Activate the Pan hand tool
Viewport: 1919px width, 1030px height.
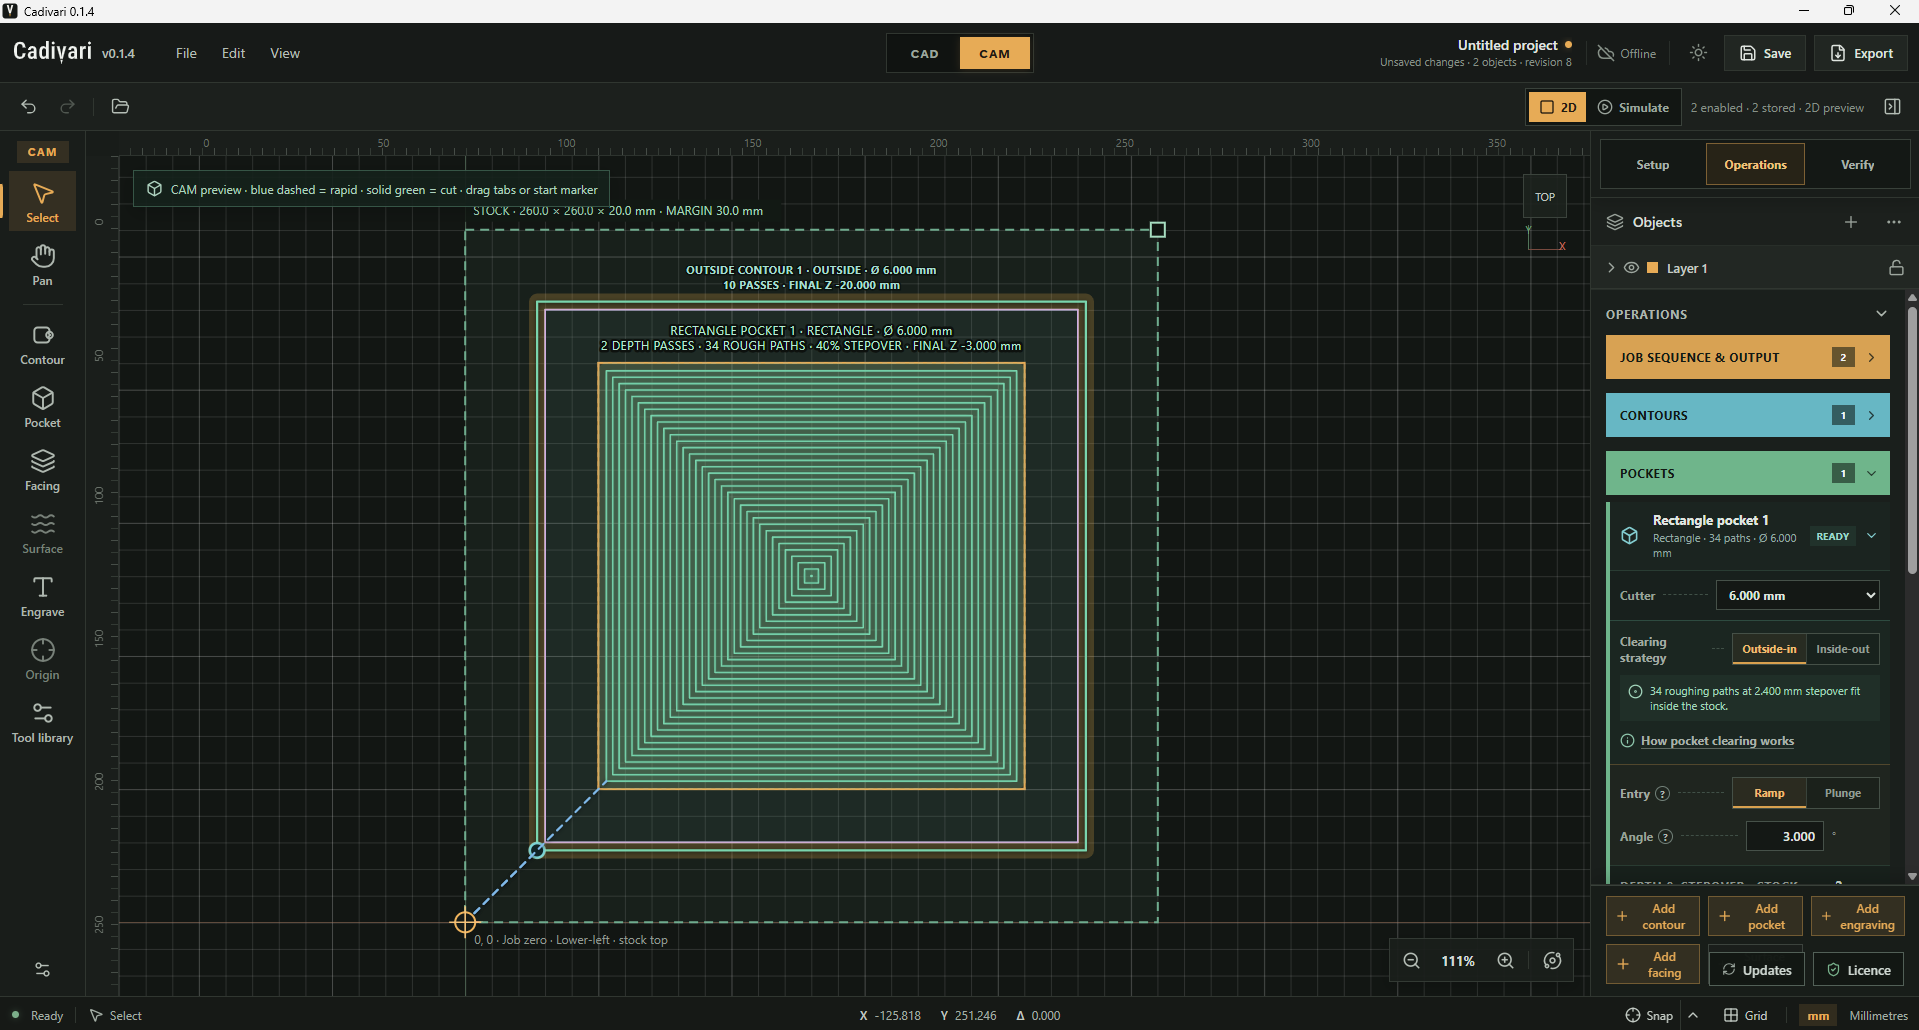click(x=42, y=265)
